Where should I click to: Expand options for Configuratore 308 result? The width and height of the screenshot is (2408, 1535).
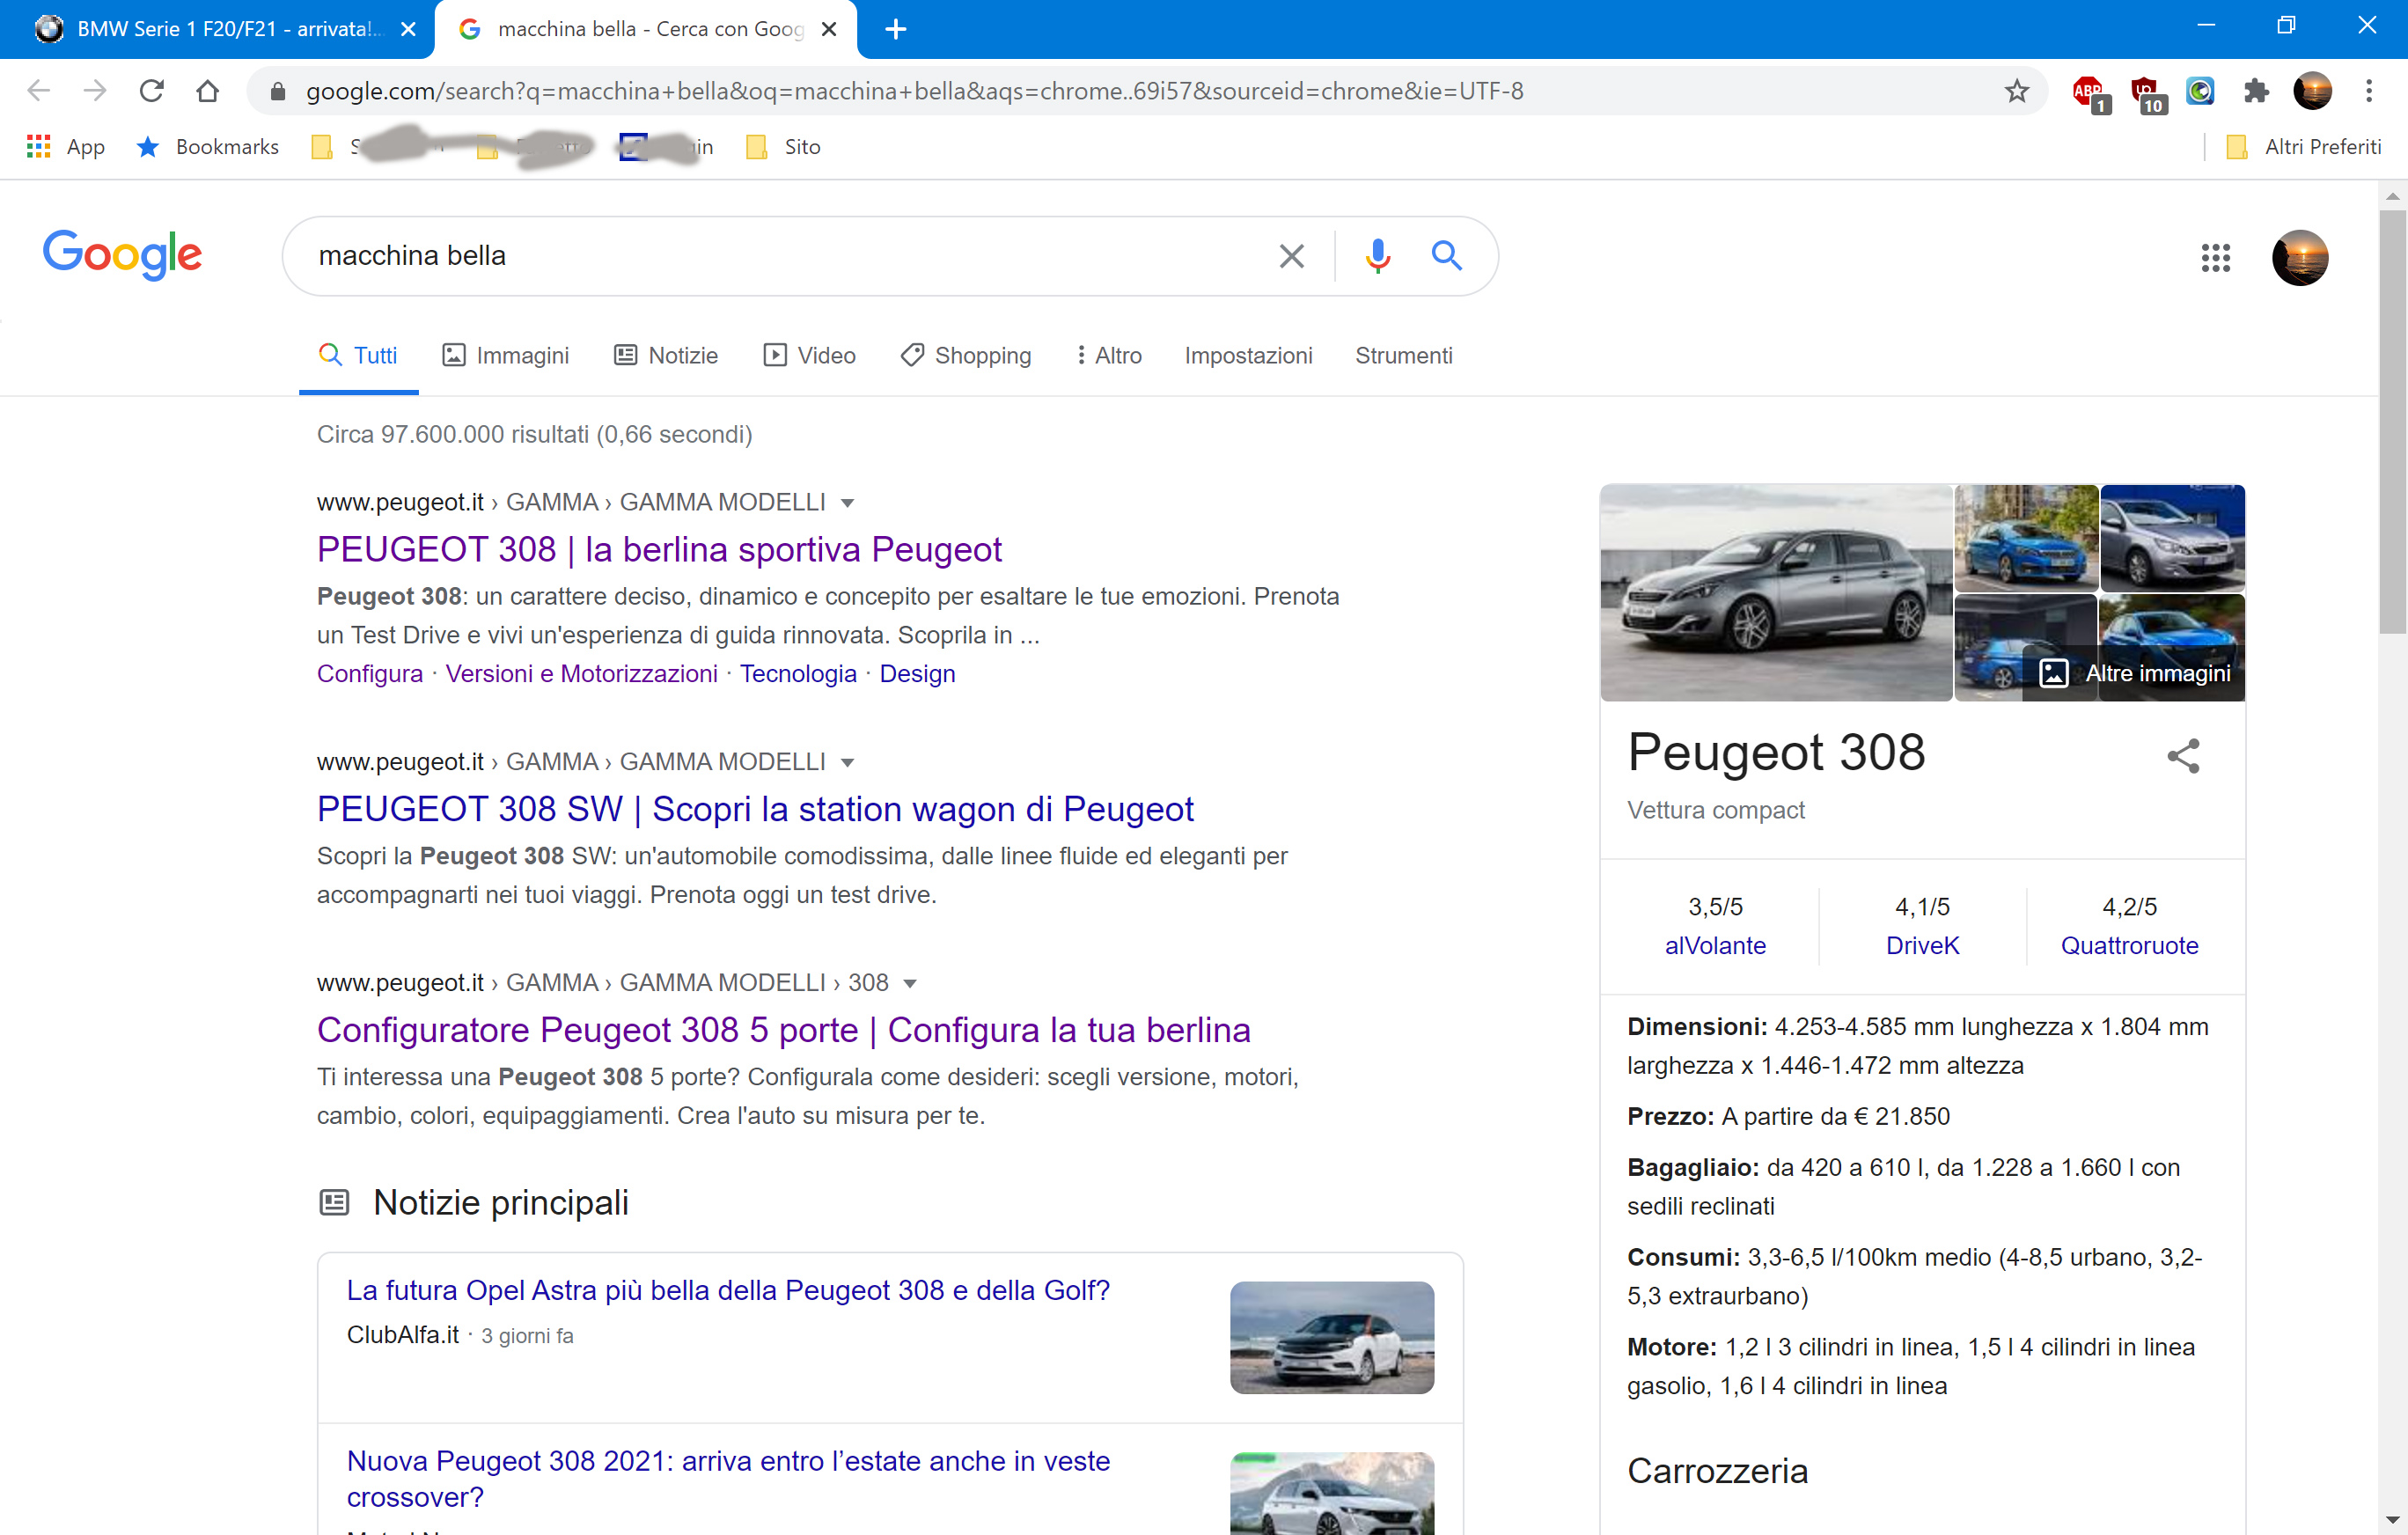(x=910, y=984)
